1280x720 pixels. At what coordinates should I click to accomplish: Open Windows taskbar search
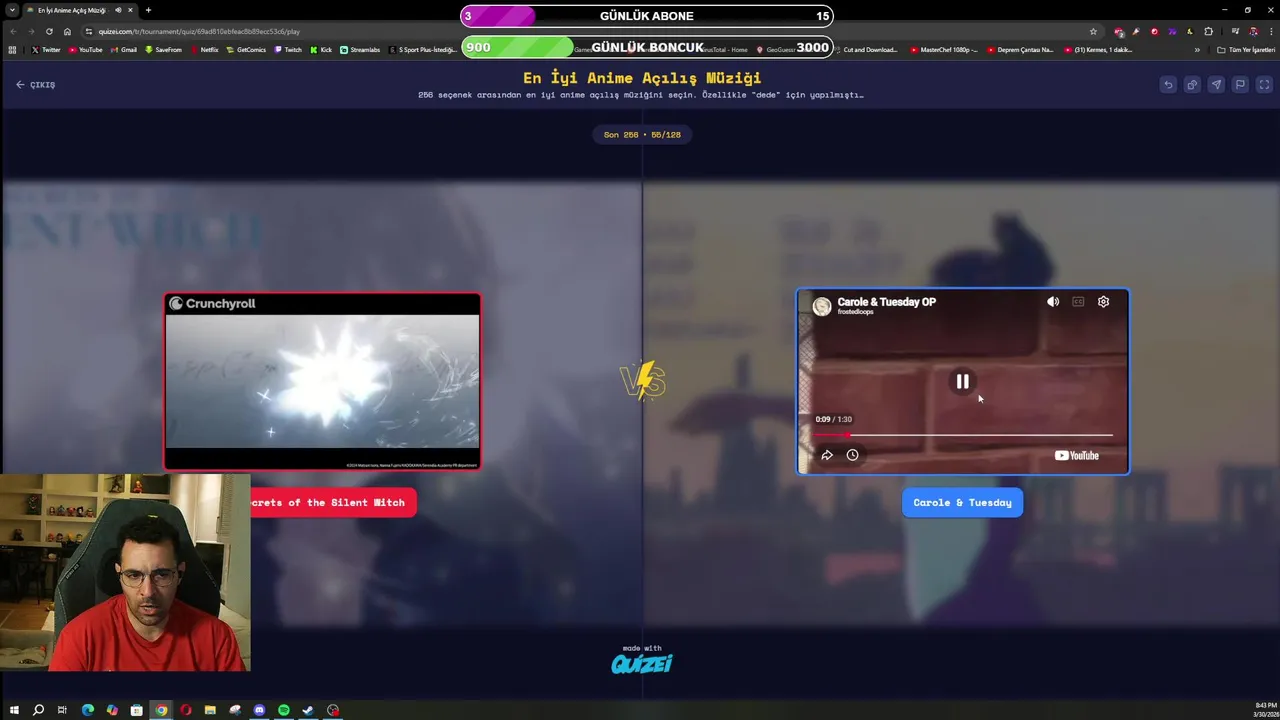[38, 710]
